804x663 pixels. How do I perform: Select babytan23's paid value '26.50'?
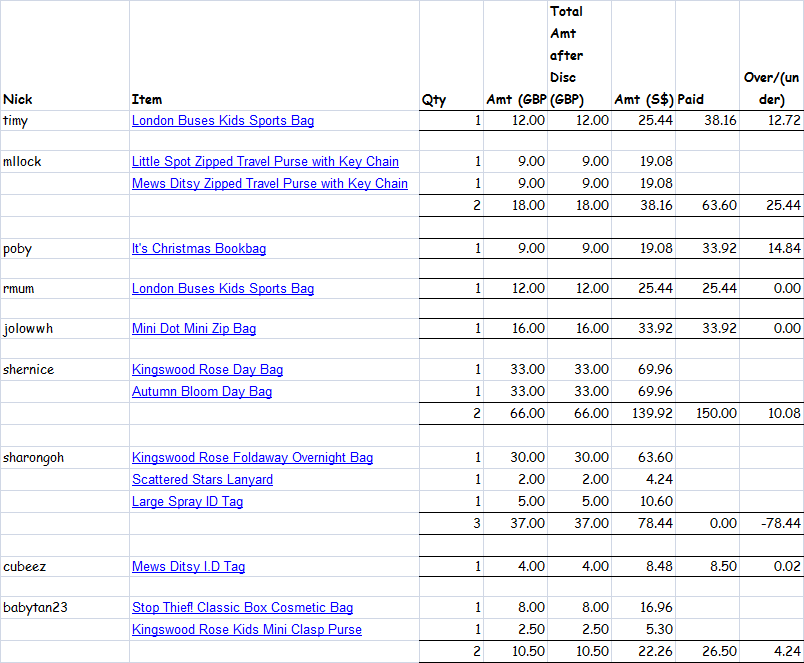[x=708, y=651]
